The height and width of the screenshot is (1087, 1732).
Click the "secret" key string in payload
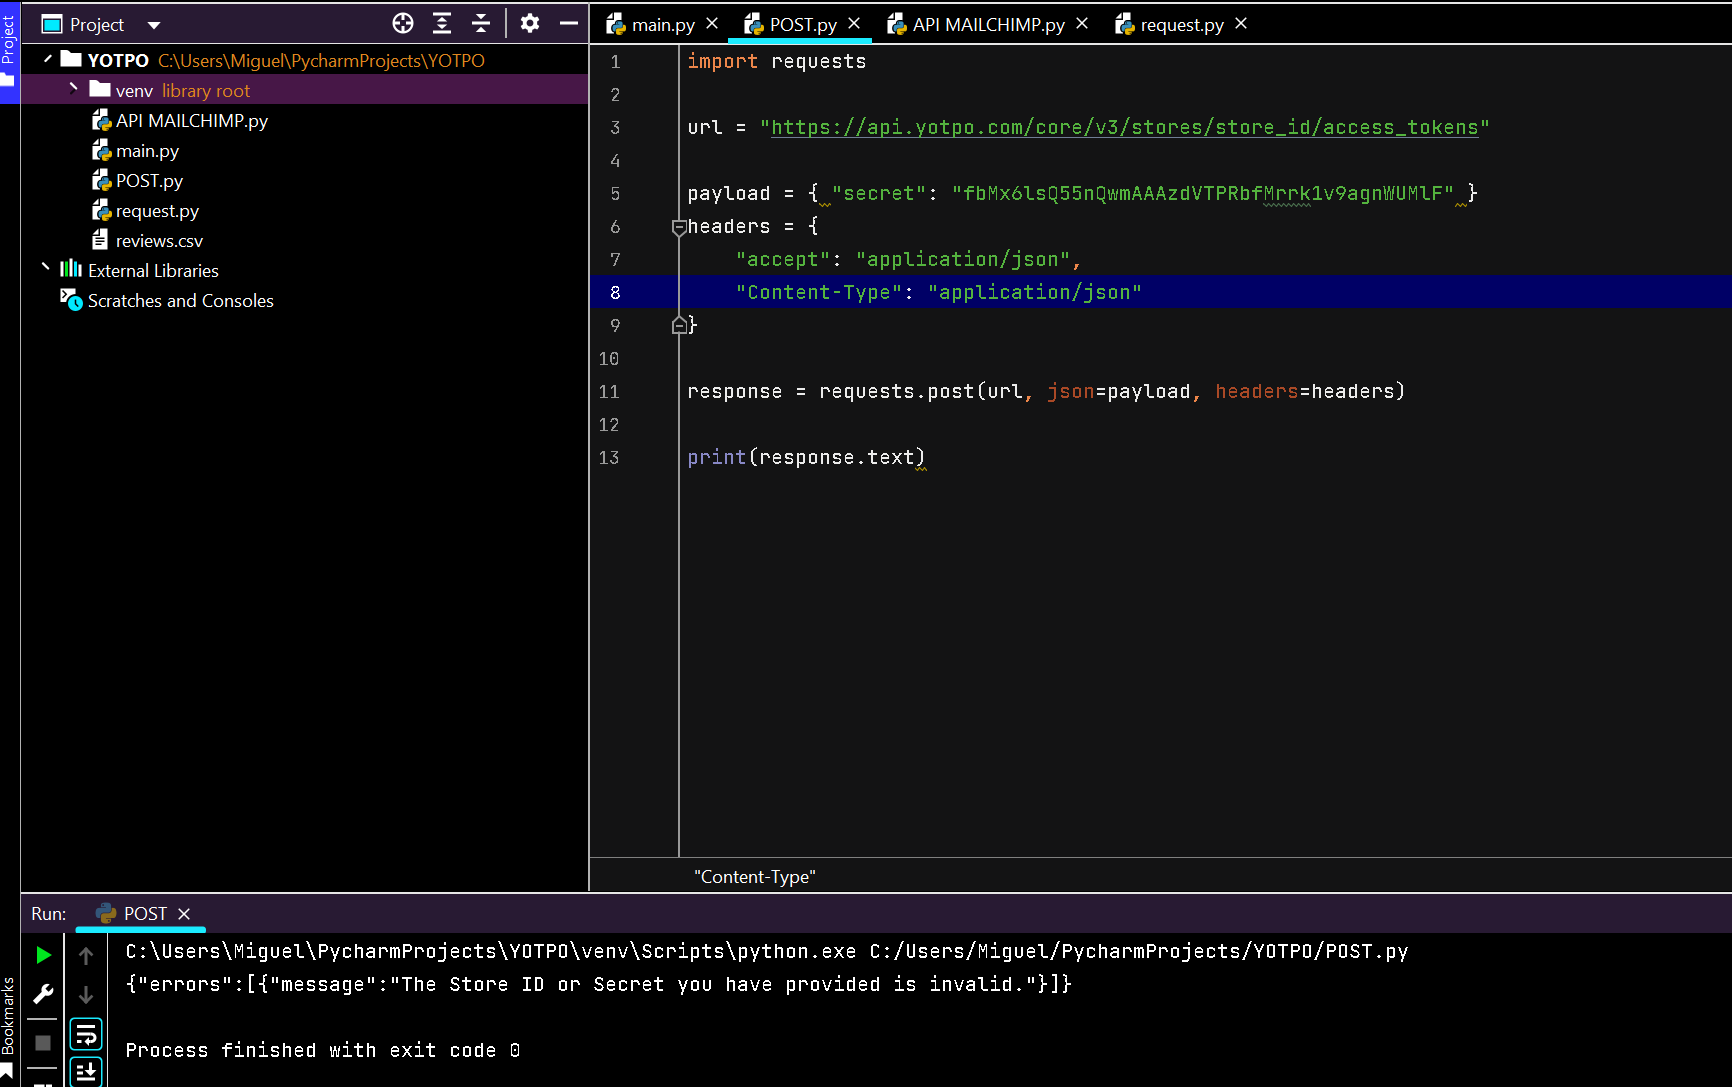point(879,193)
